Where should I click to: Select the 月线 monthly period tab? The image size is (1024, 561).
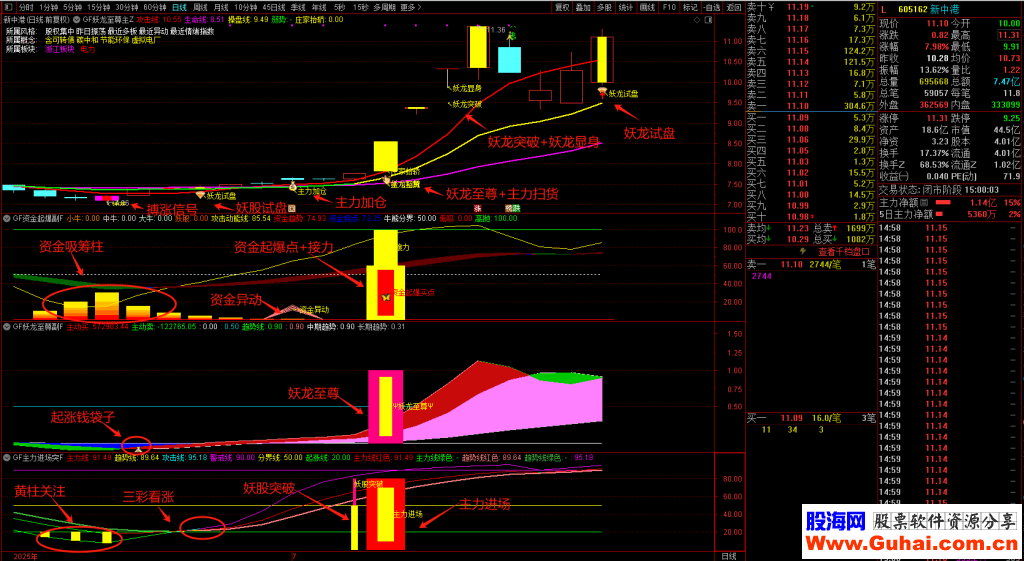[223, 8]
